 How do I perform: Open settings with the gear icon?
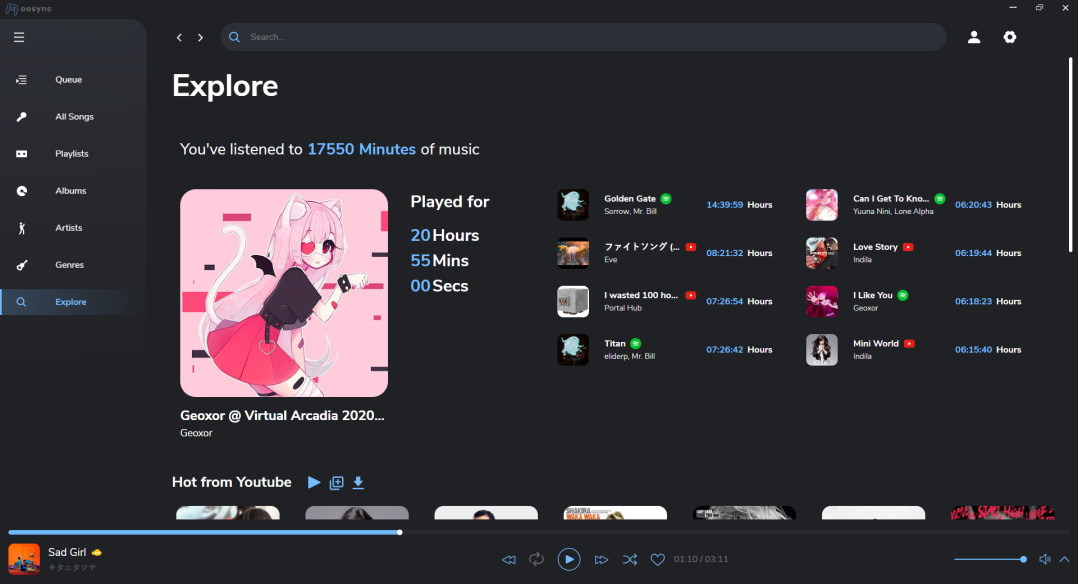(x=1009, y=37)
